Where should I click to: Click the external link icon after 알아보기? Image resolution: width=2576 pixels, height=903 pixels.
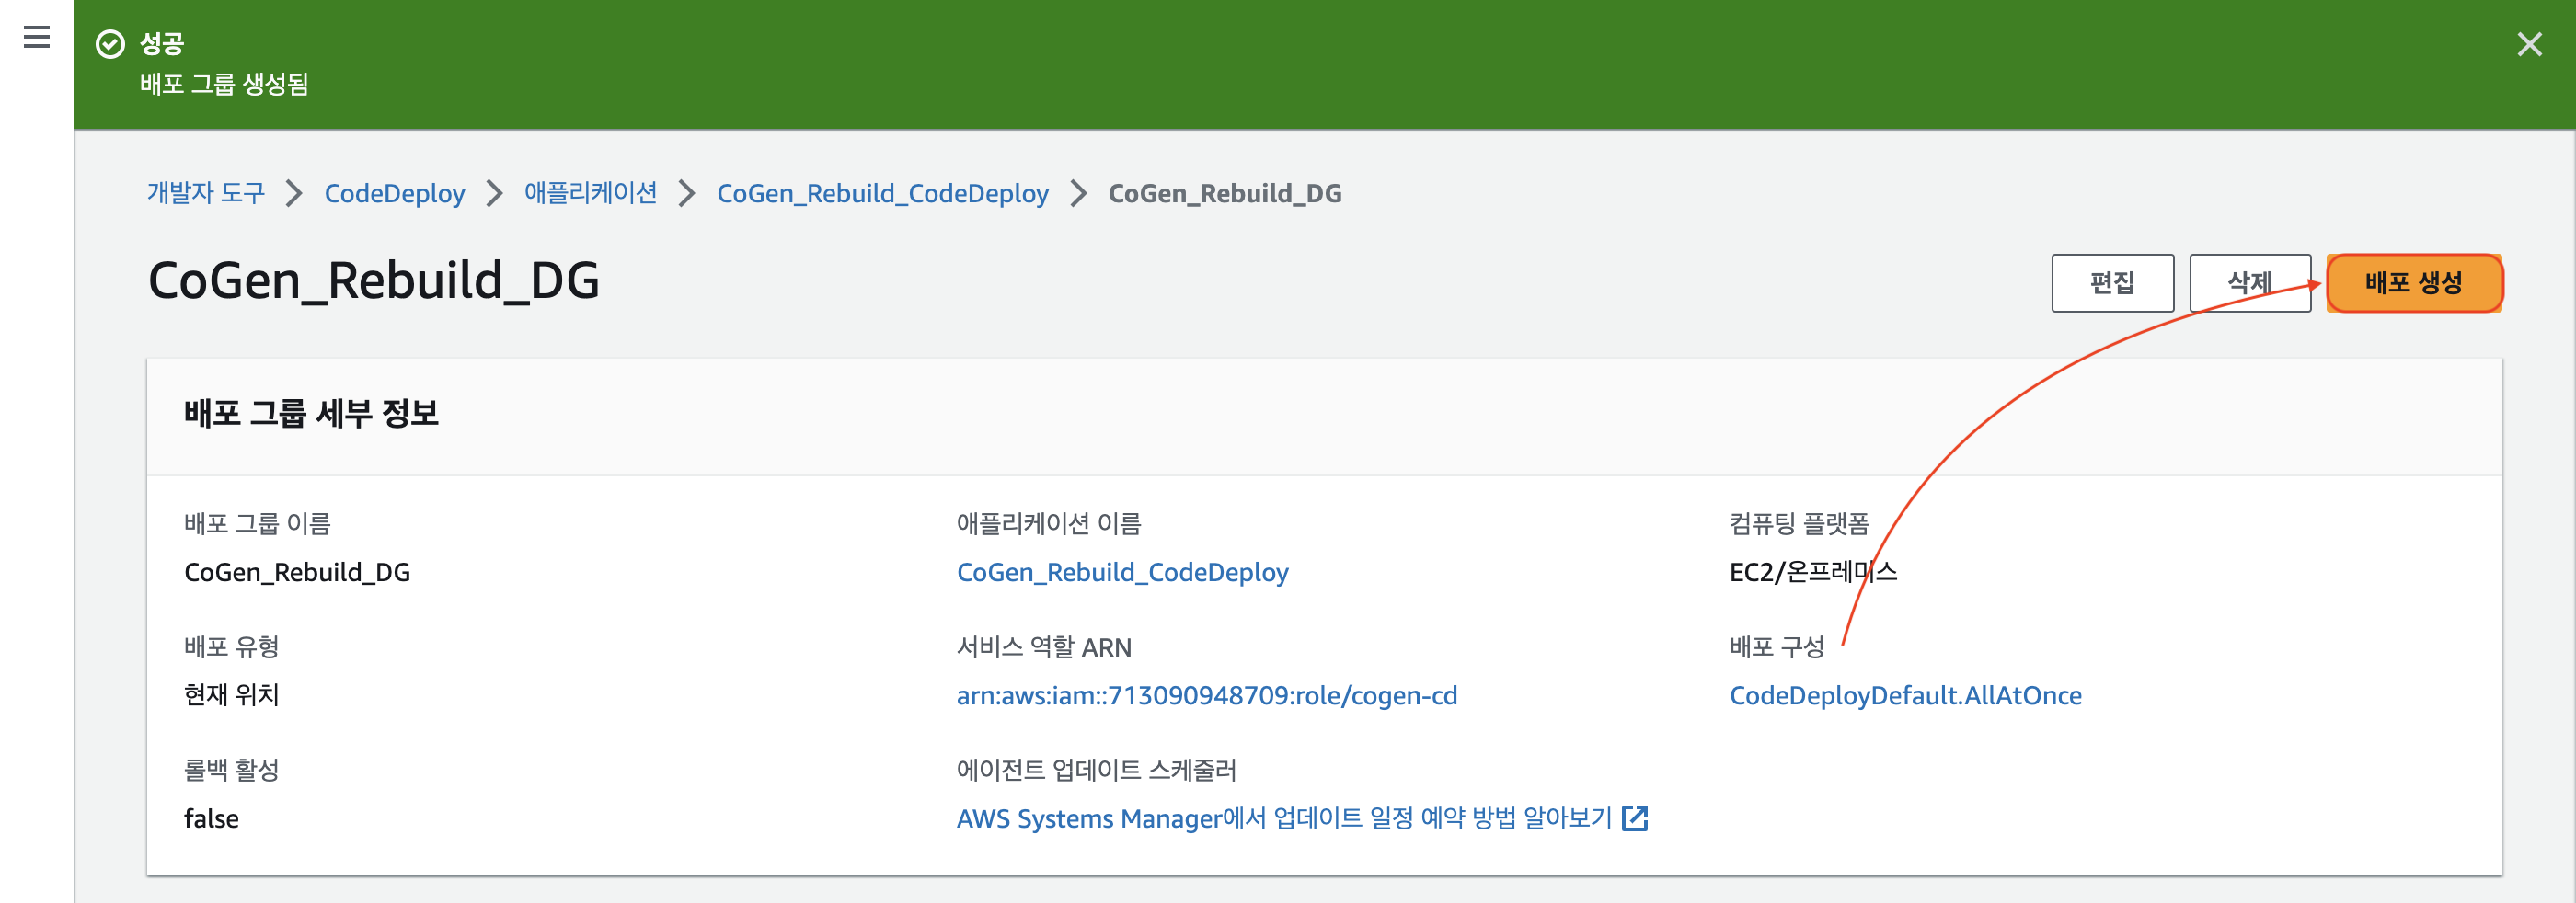1635,818
